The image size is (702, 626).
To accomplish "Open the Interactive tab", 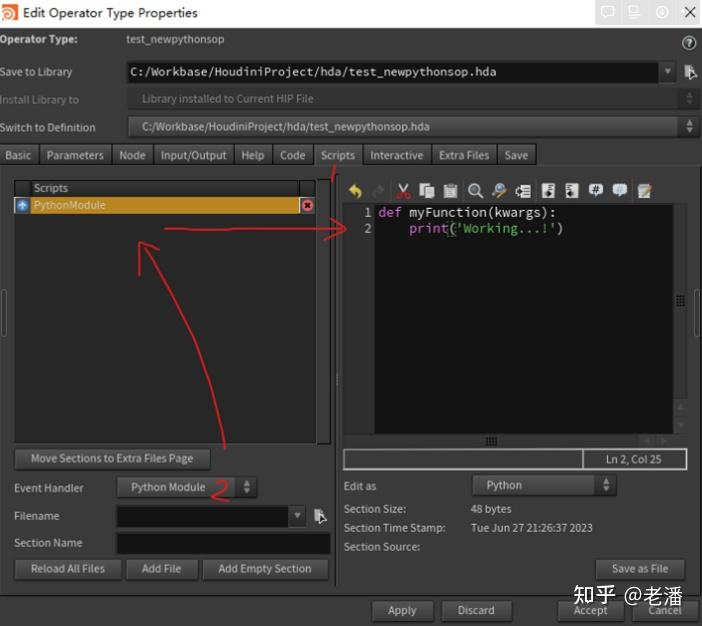I will click(397, 155).
